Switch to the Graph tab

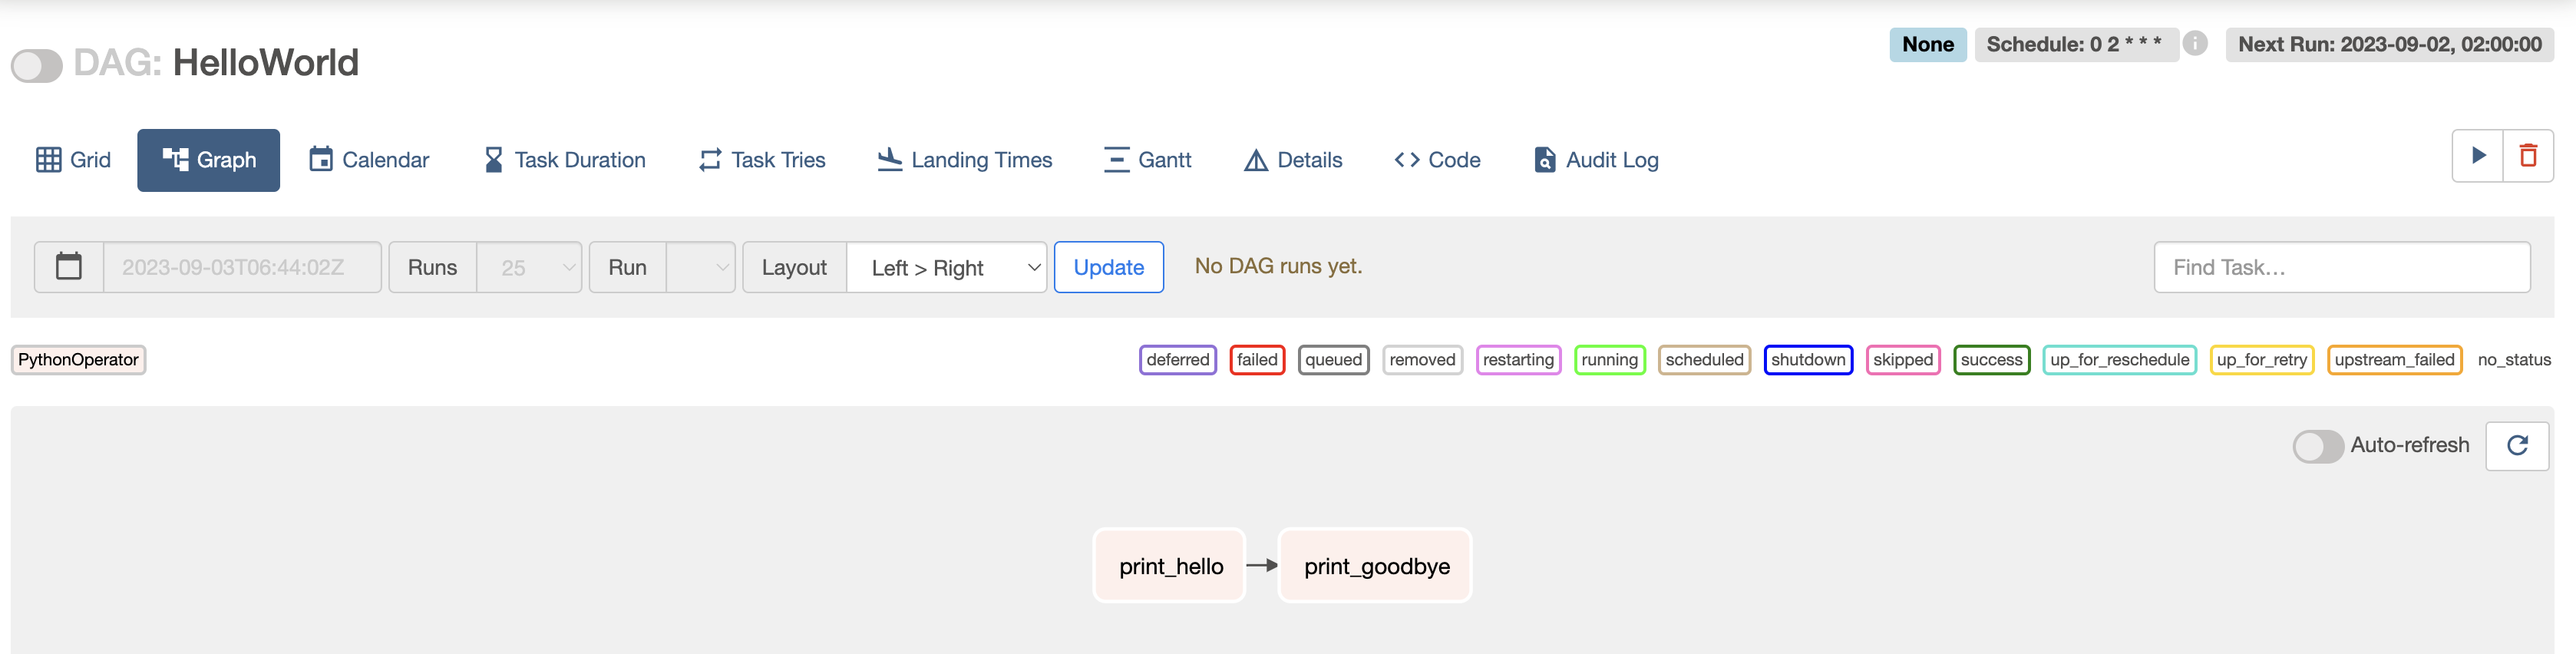click(209, 160)
